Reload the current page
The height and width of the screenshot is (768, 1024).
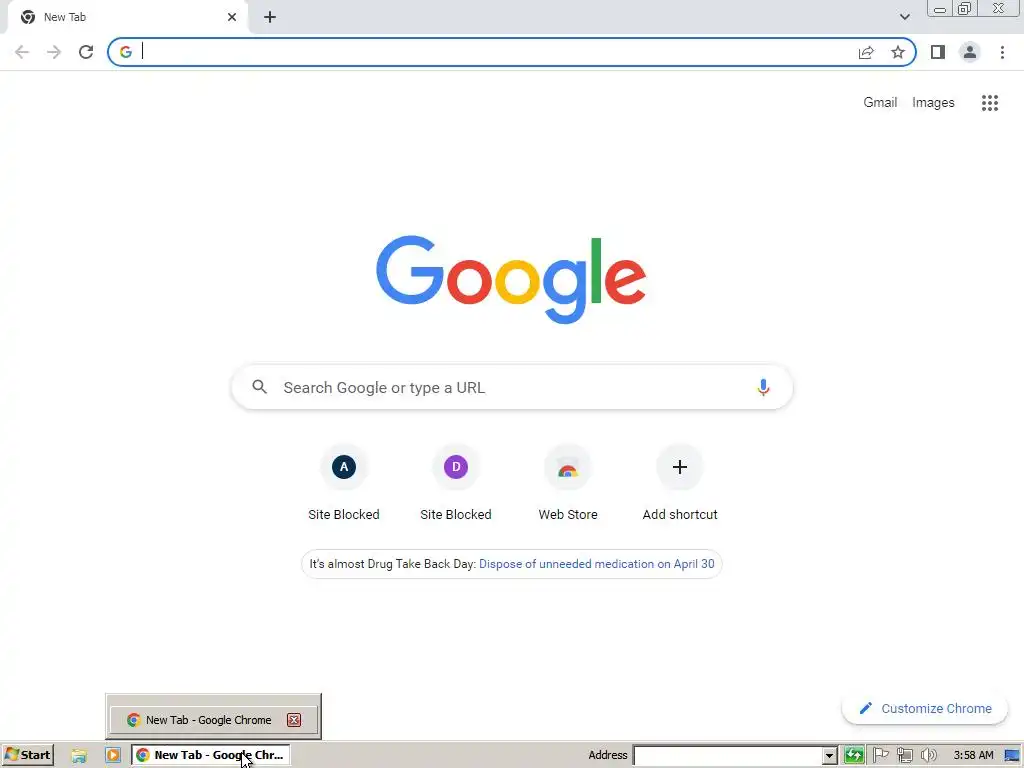(86, 52)
